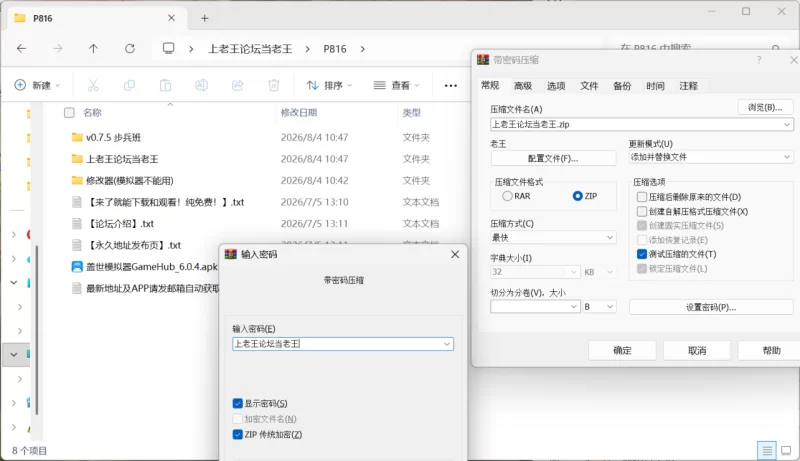Switch to the 时间 tab
The height and width of the screenshot is (461, 800).
point(655,86)
